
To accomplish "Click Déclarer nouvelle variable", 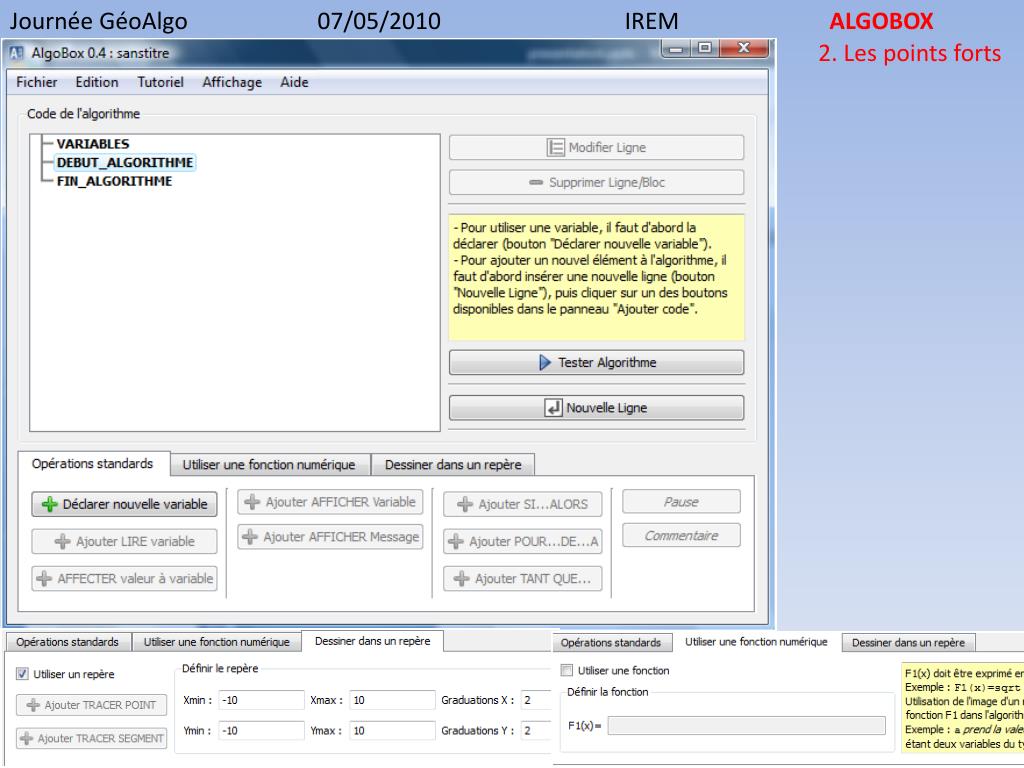I will click(124, 504).
